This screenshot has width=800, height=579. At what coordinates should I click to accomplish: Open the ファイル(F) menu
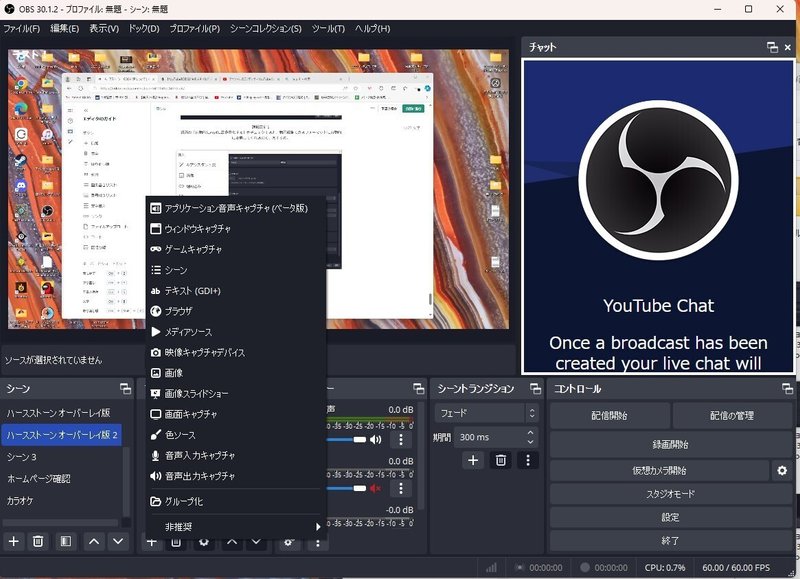point(21,29)
